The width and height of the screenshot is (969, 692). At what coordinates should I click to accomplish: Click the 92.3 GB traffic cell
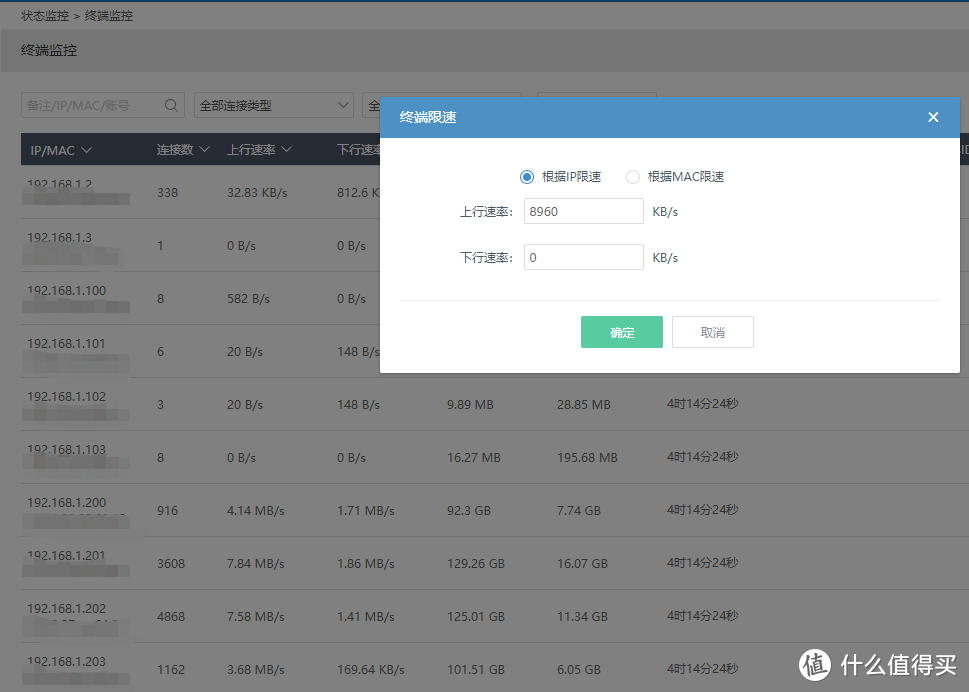click(x=468, y=511)
